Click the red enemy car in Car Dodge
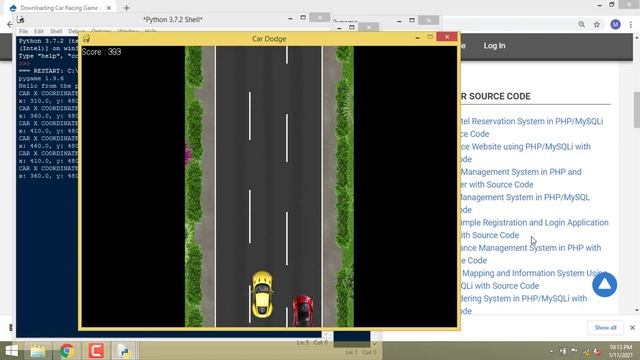Screen dimensions: 640x360 tap(303, 311)
